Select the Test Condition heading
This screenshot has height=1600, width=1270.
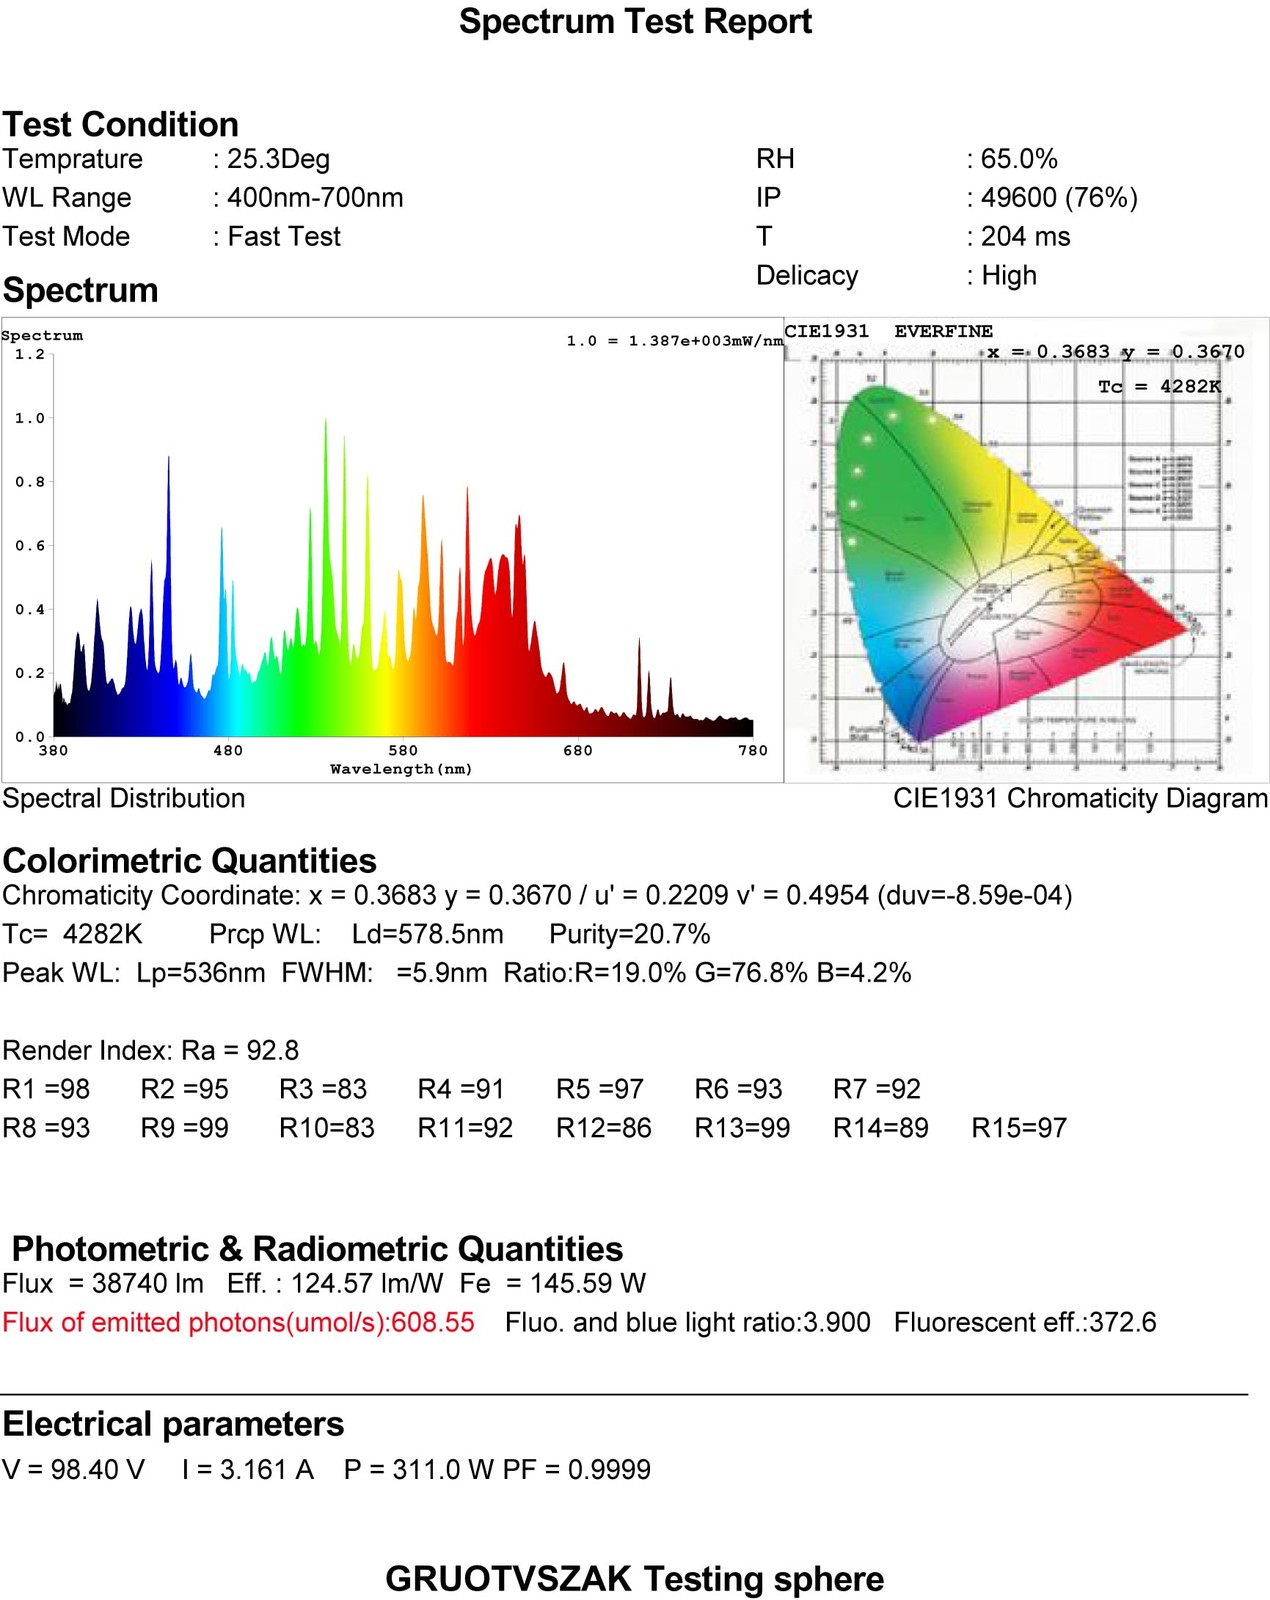pos(120,124)
